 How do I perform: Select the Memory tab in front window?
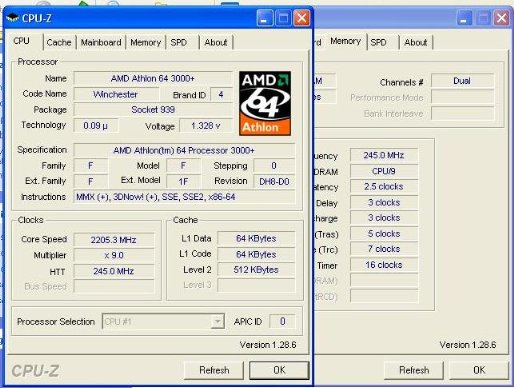point(145,42)
